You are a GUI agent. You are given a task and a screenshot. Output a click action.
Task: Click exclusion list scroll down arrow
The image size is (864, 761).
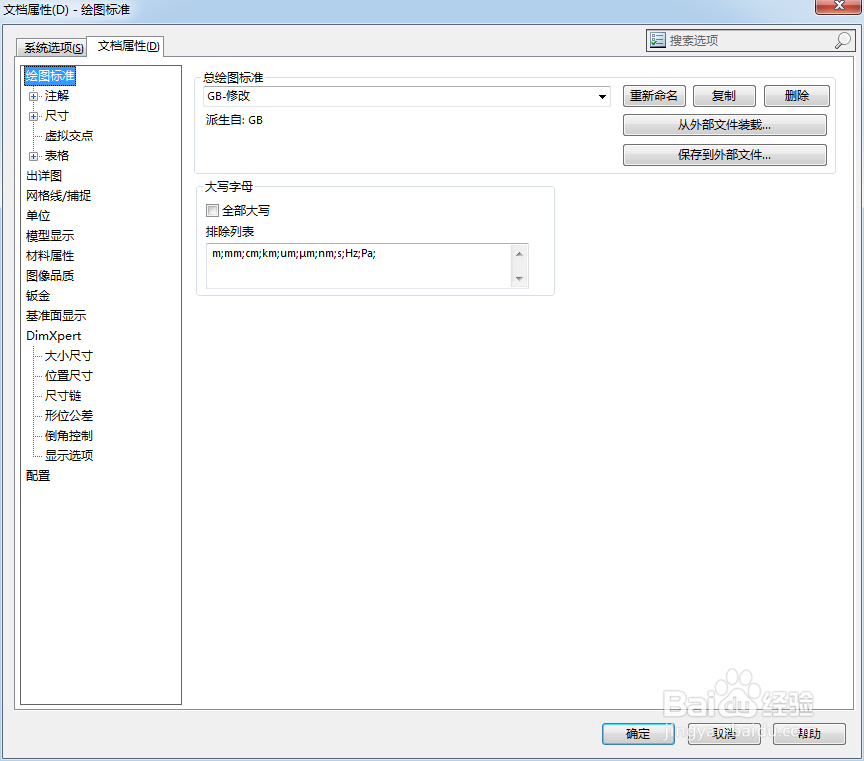pyautogui.click(x=519, y=279)
